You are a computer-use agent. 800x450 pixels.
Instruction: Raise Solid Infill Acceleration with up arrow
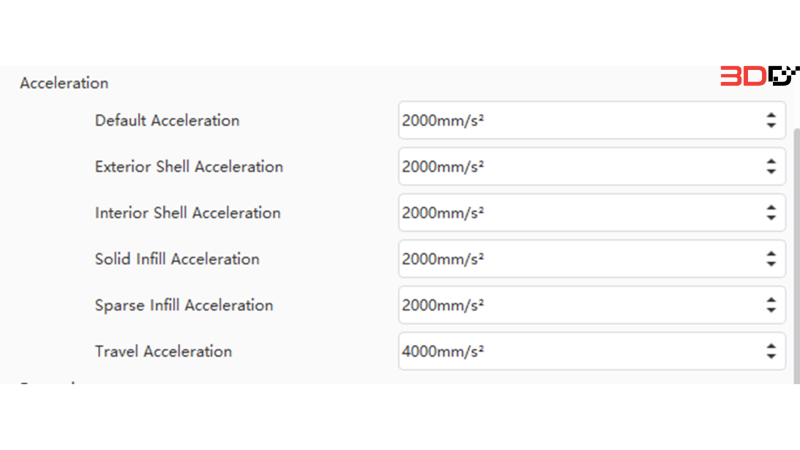click(x=771, y=254)
